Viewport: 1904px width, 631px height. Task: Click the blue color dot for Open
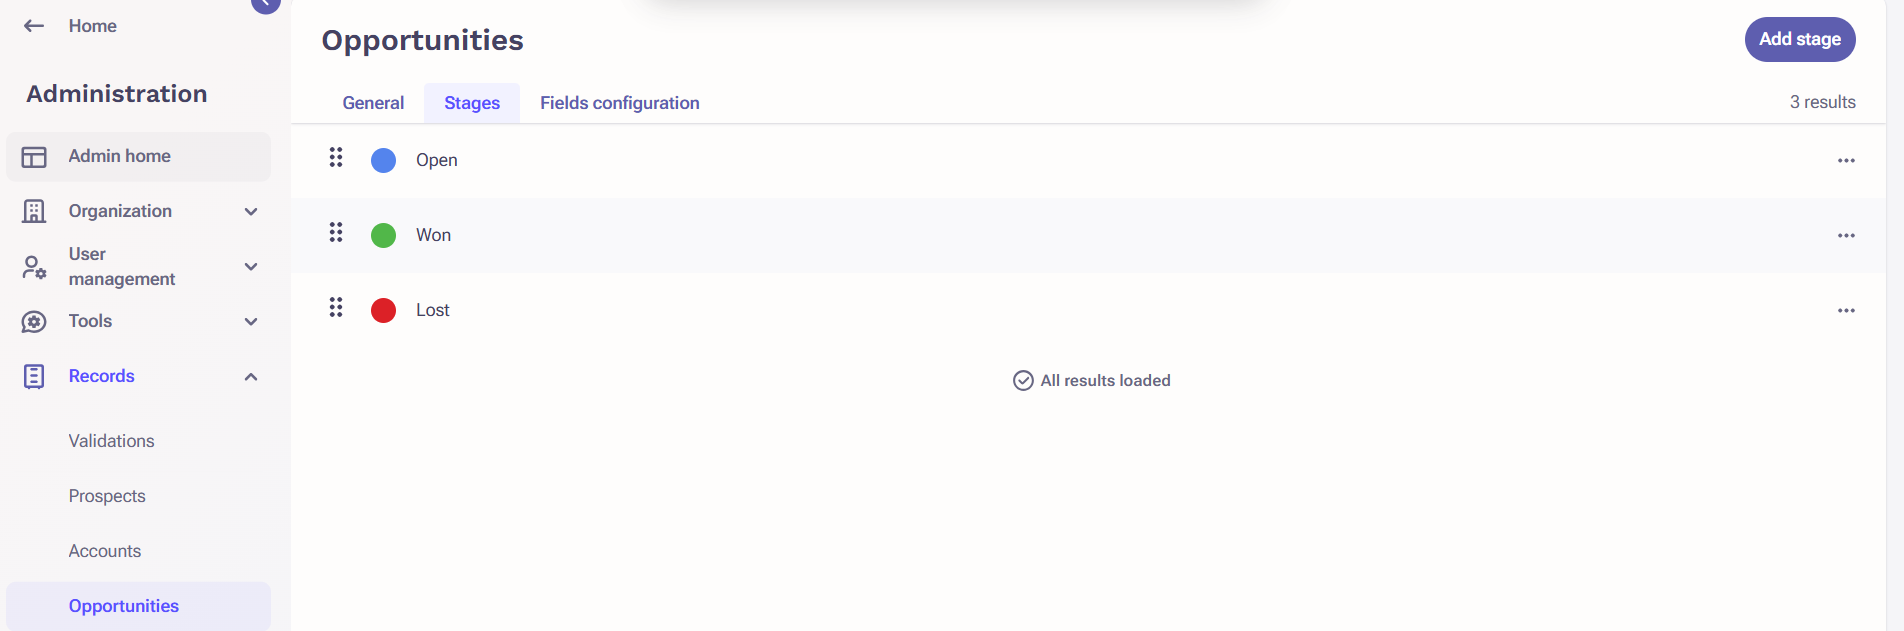click(x=383, y=160)
